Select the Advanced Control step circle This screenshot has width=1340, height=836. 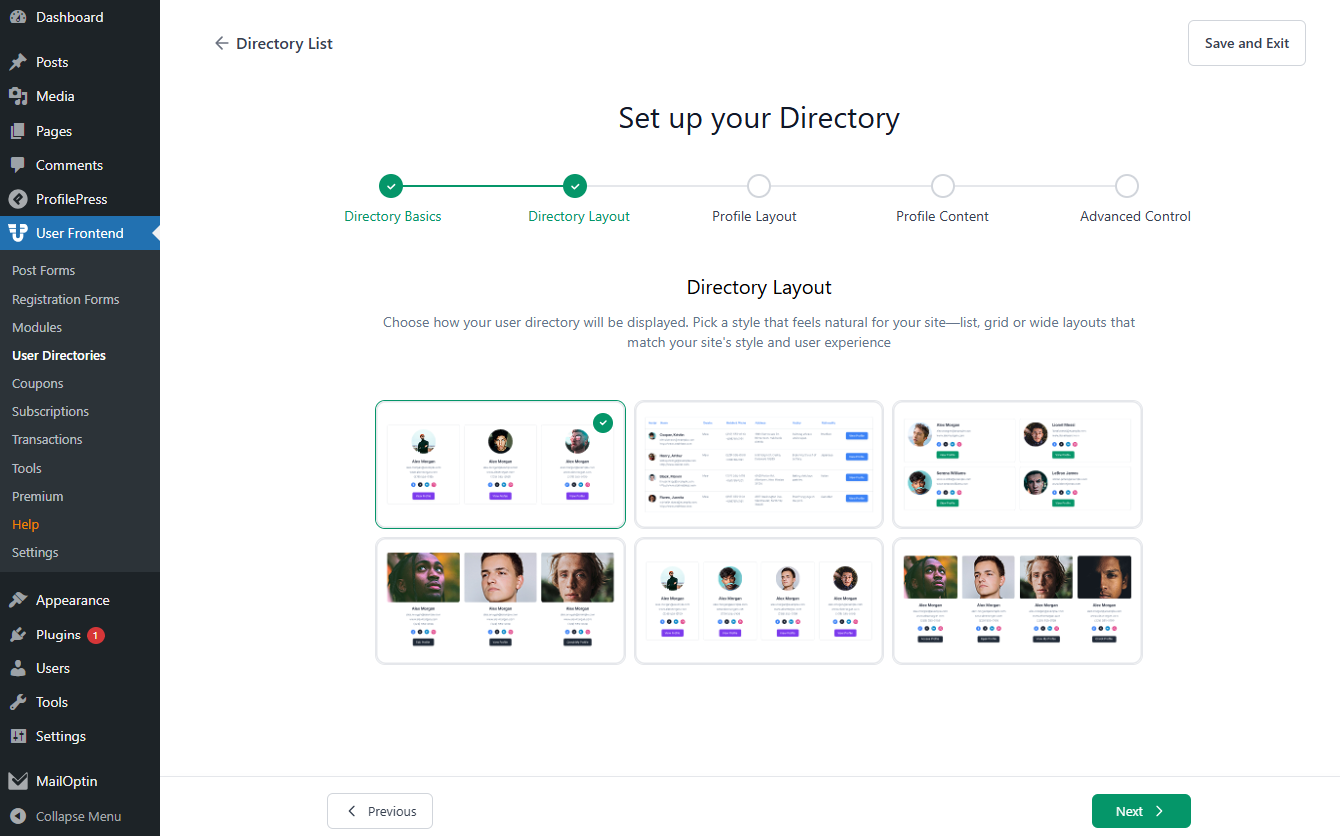point(1127,186)
